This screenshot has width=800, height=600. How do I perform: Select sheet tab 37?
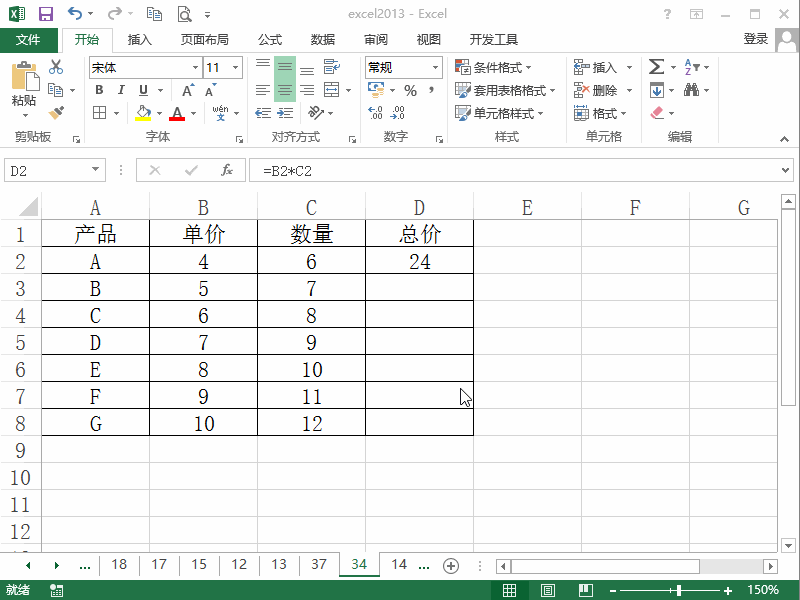click(318, 565)
